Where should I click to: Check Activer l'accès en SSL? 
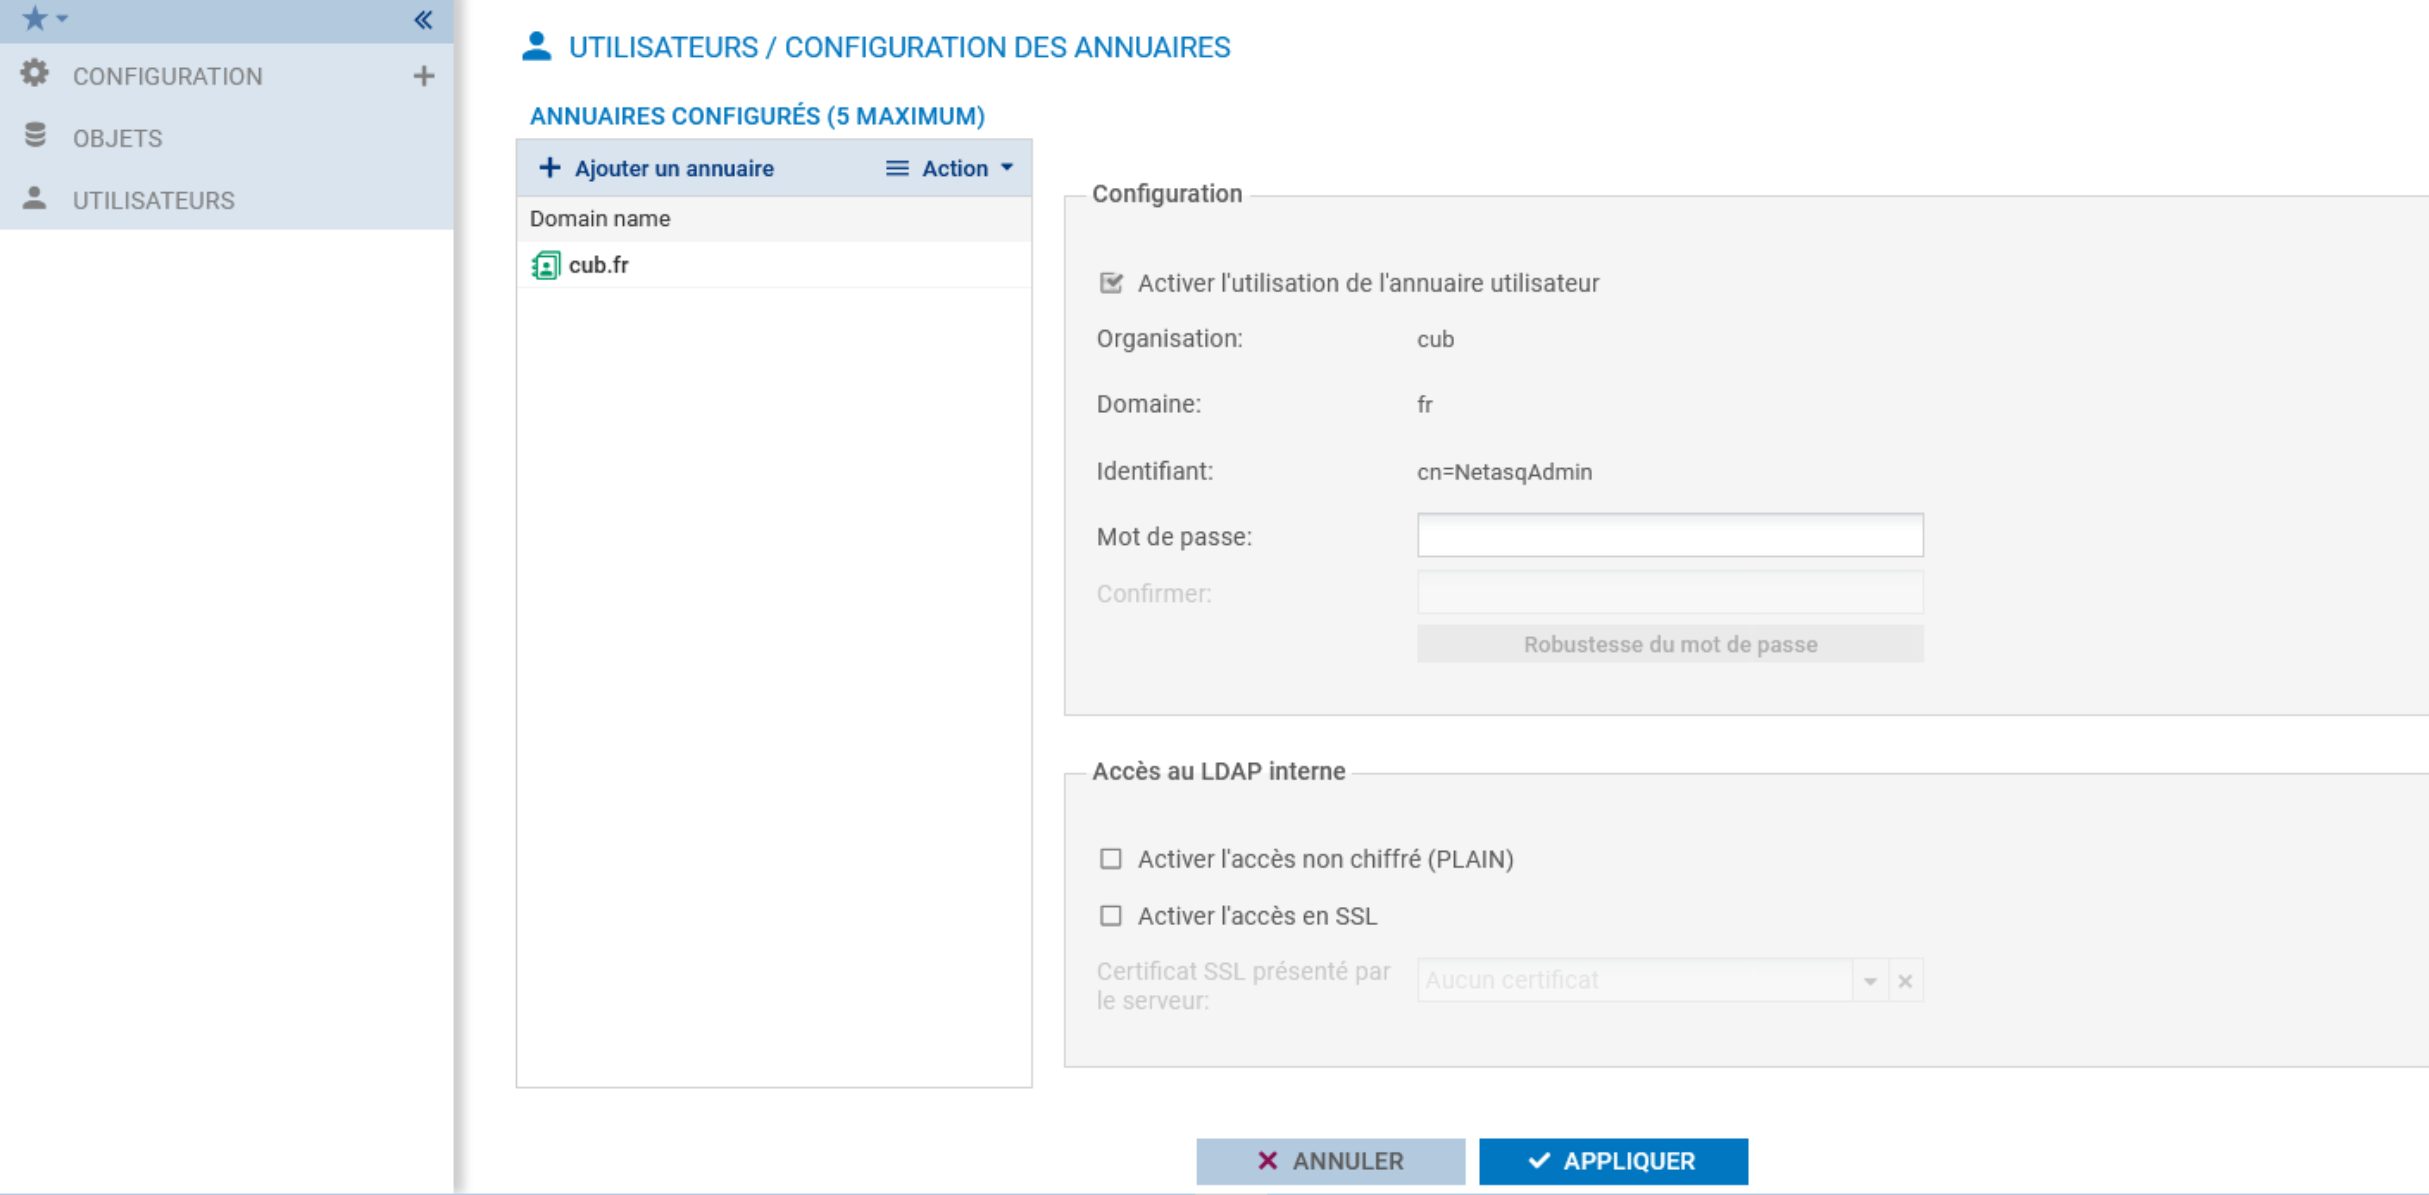click(x=1111, y=916)
